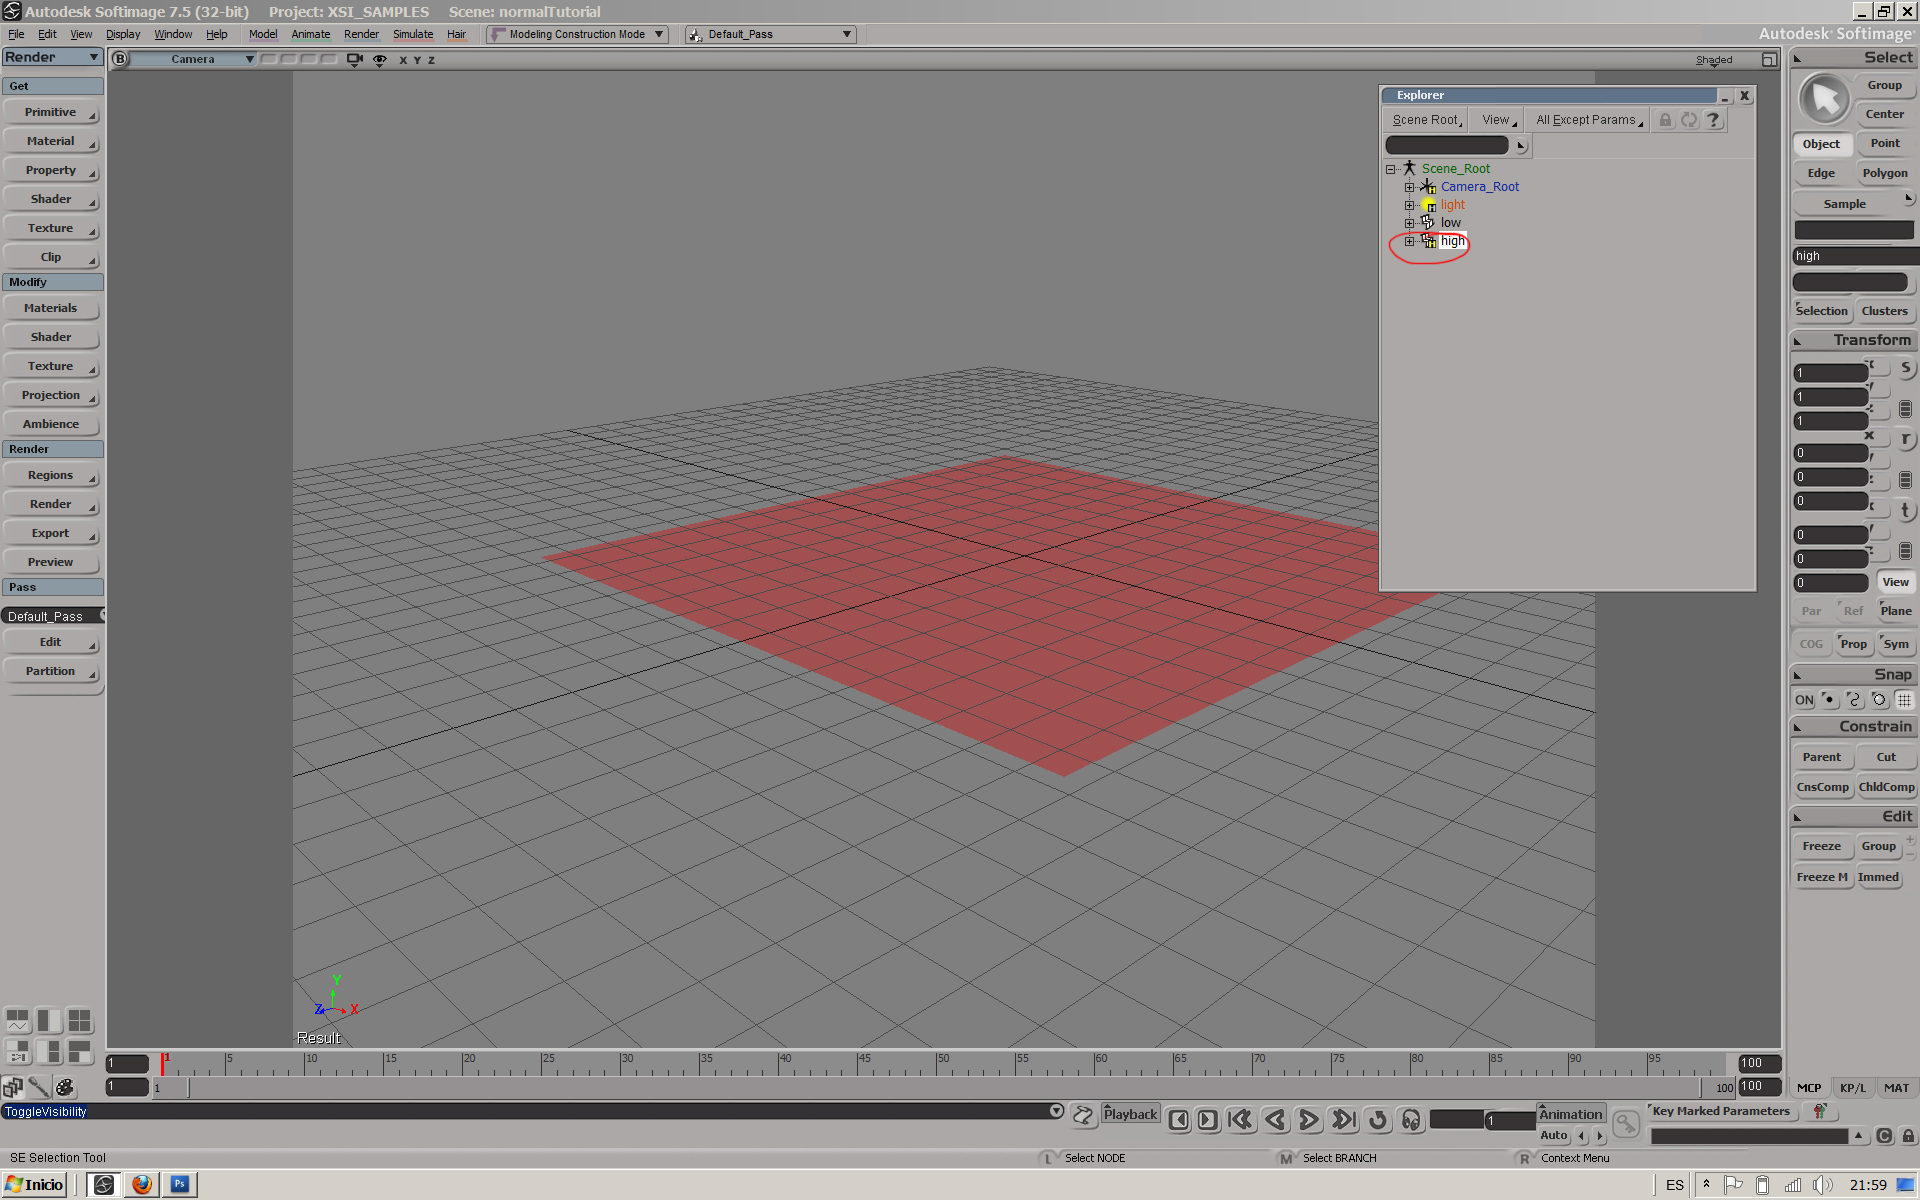Click the play forward button
Viewport: 1920px width, 1200px height.
click(x=1308, y=1120)
